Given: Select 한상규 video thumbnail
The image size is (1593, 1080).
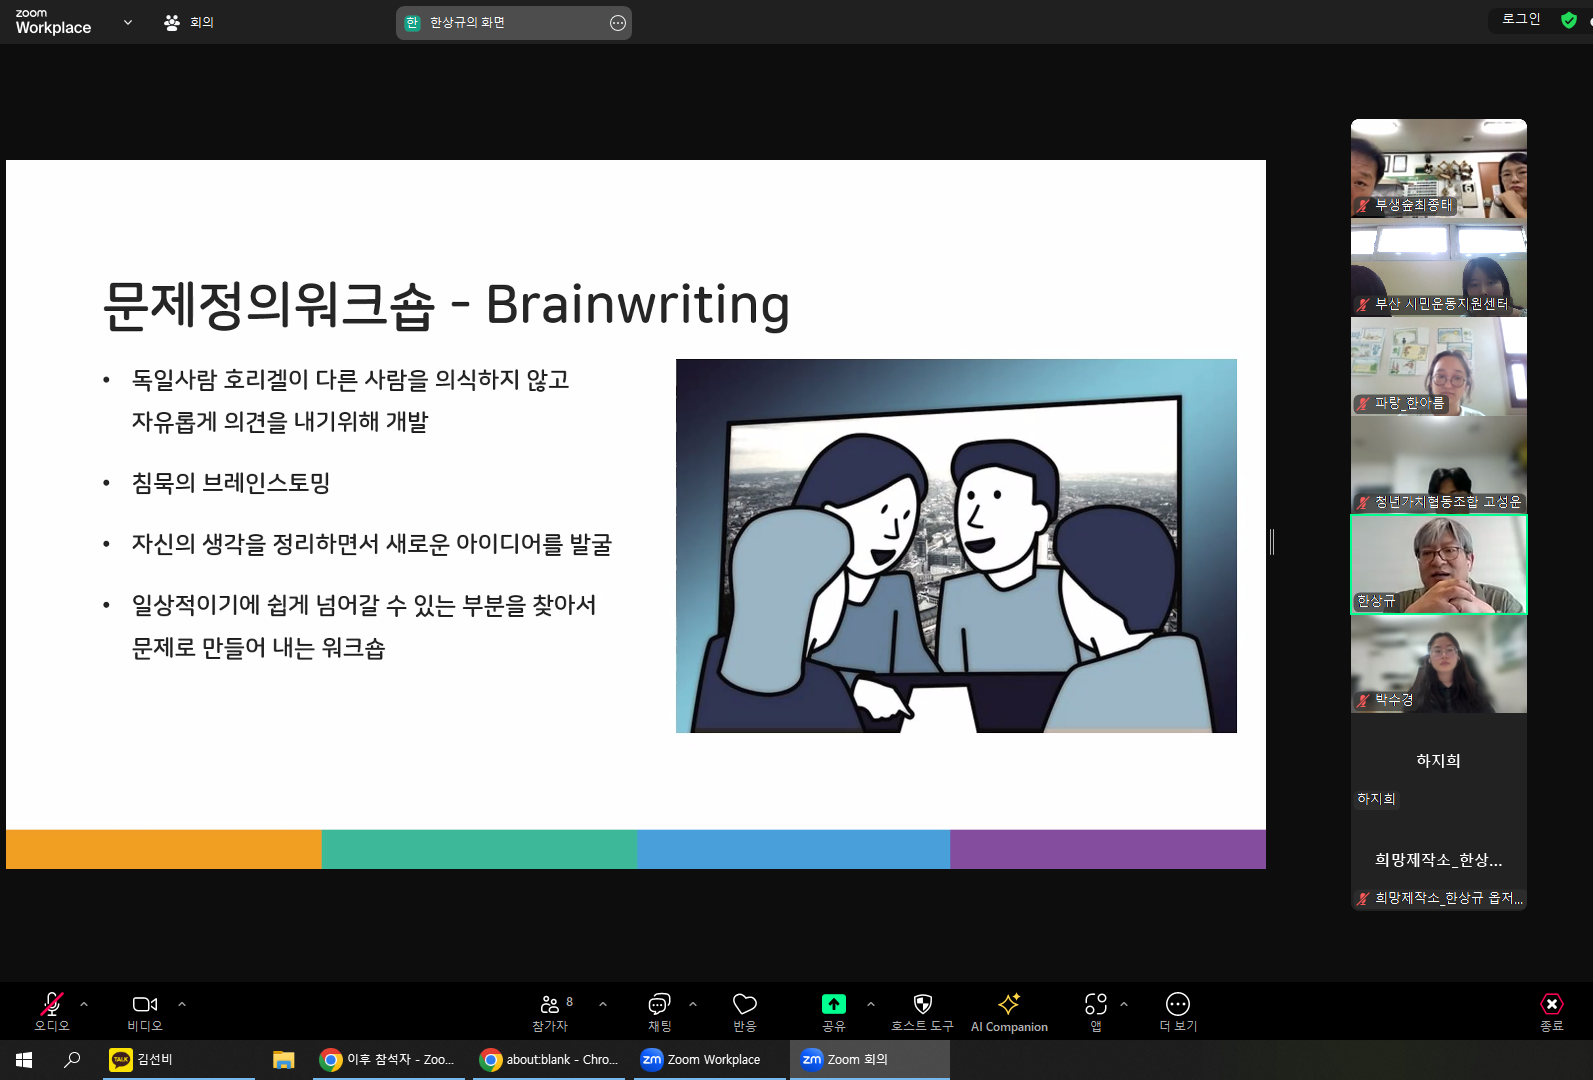Looking at the screenshot, I should tap(1438, 564).
